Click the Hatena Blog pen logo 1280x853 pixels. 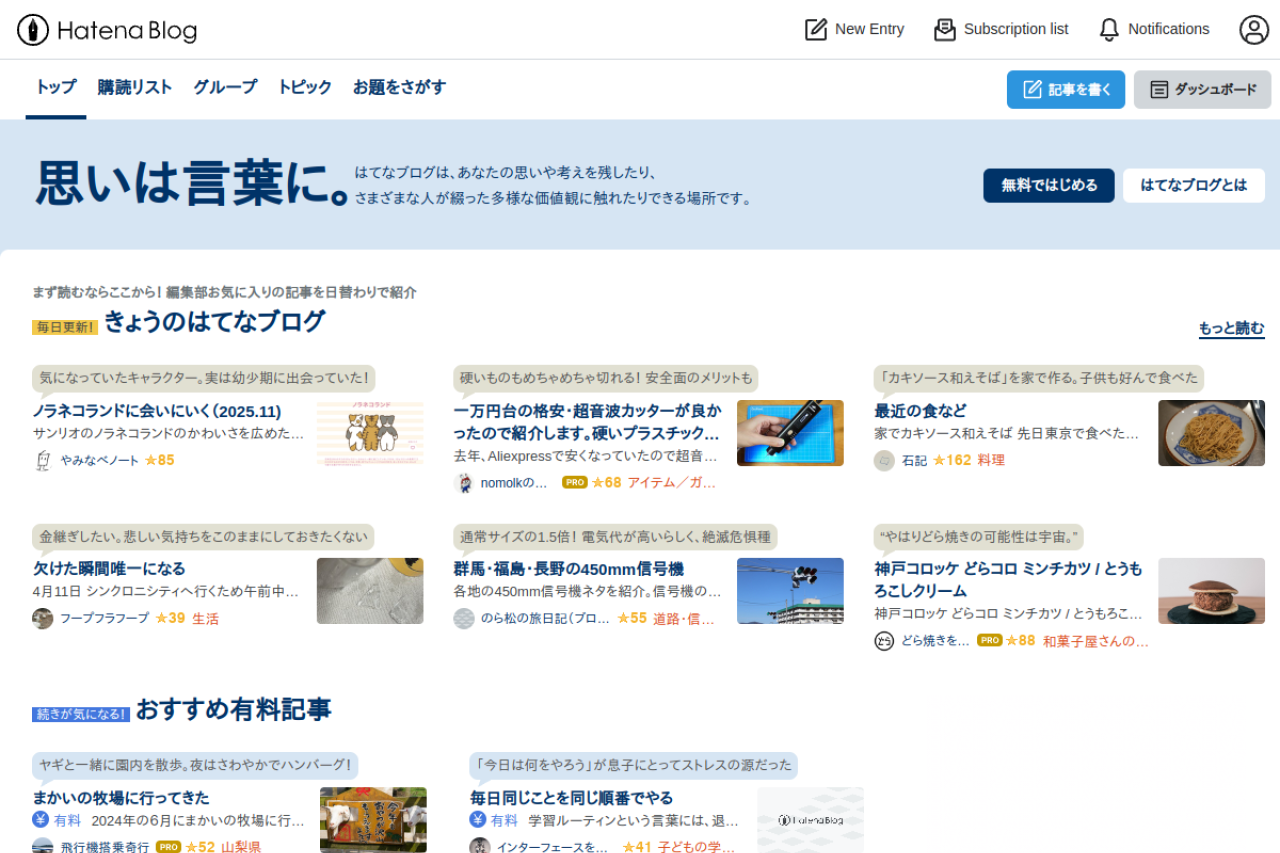(x=33, y=30)
